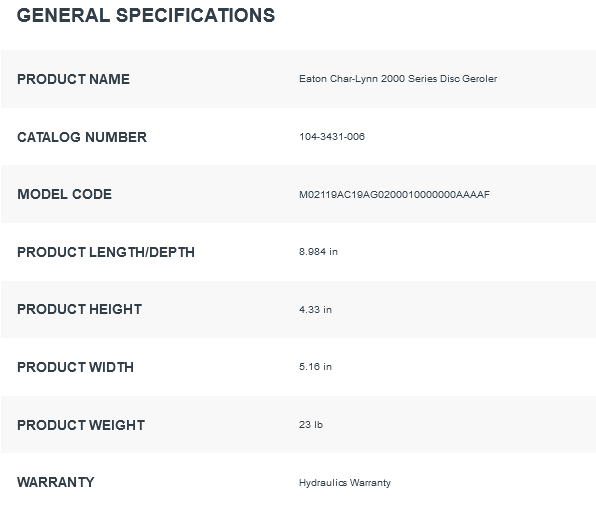
Task: Click the GENERAL SPECIFICATIONS heading
Action: pos(146,16)
